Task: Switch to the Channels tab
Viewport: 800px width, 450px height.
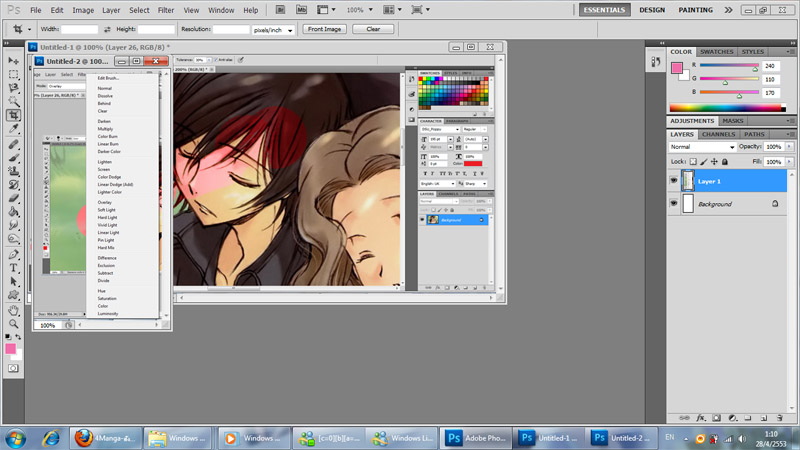Action: click(x=718, y=134)
